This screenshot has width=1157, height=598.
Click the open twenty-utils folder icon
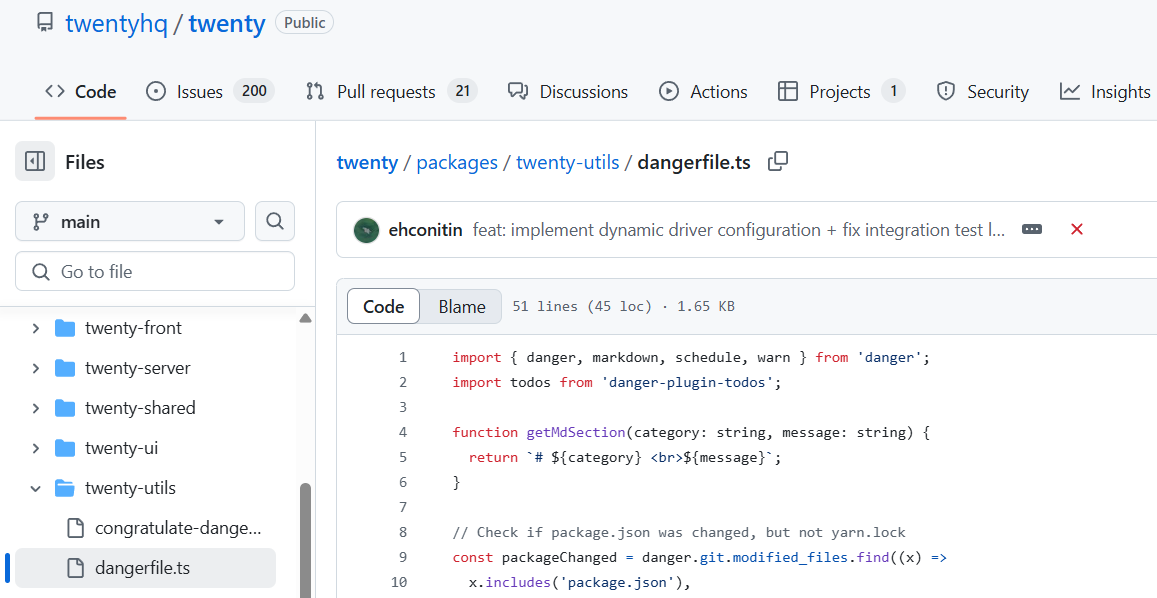pyautogui.click(x=65, y=487)
